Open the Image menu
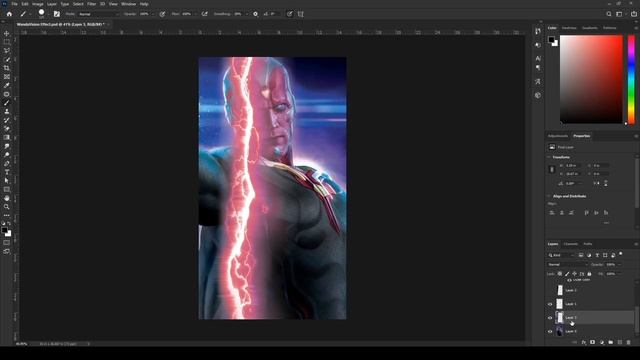This screenshot has height=360, width=640. click(x=38, y=4)
